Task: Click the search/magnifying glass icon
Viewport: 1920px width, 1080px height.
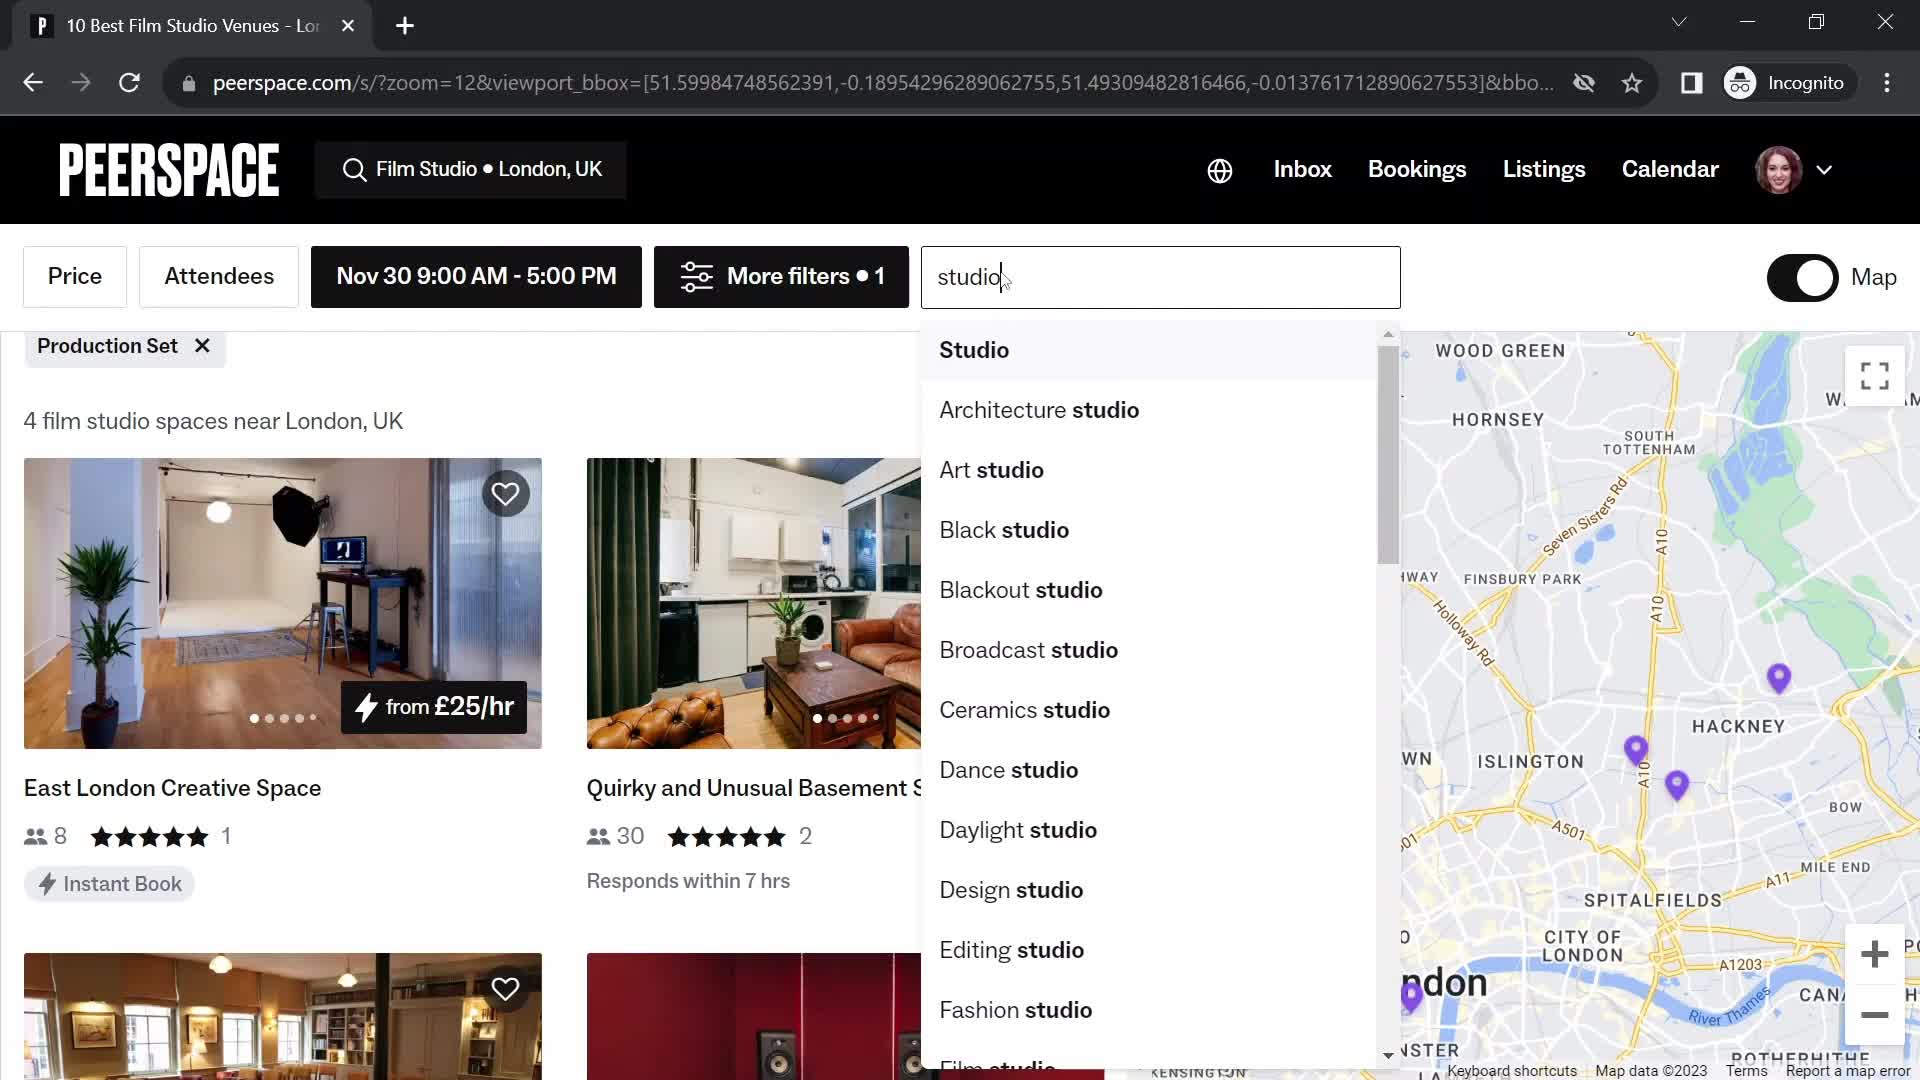Action: coord(353,169)
